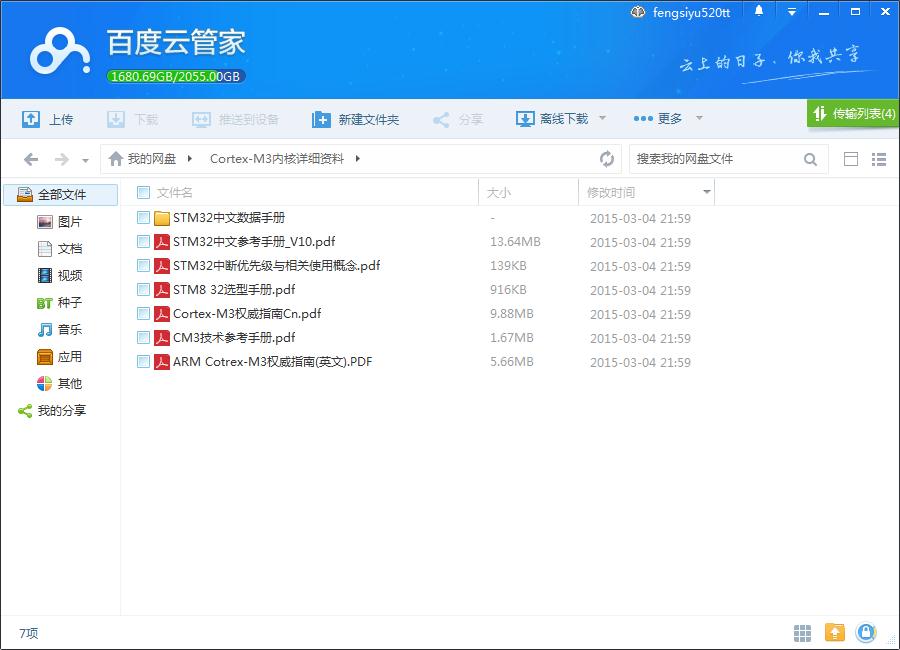900x650 pixels.
Task: Open 离线下载 offline download
Action: (552, 119)
